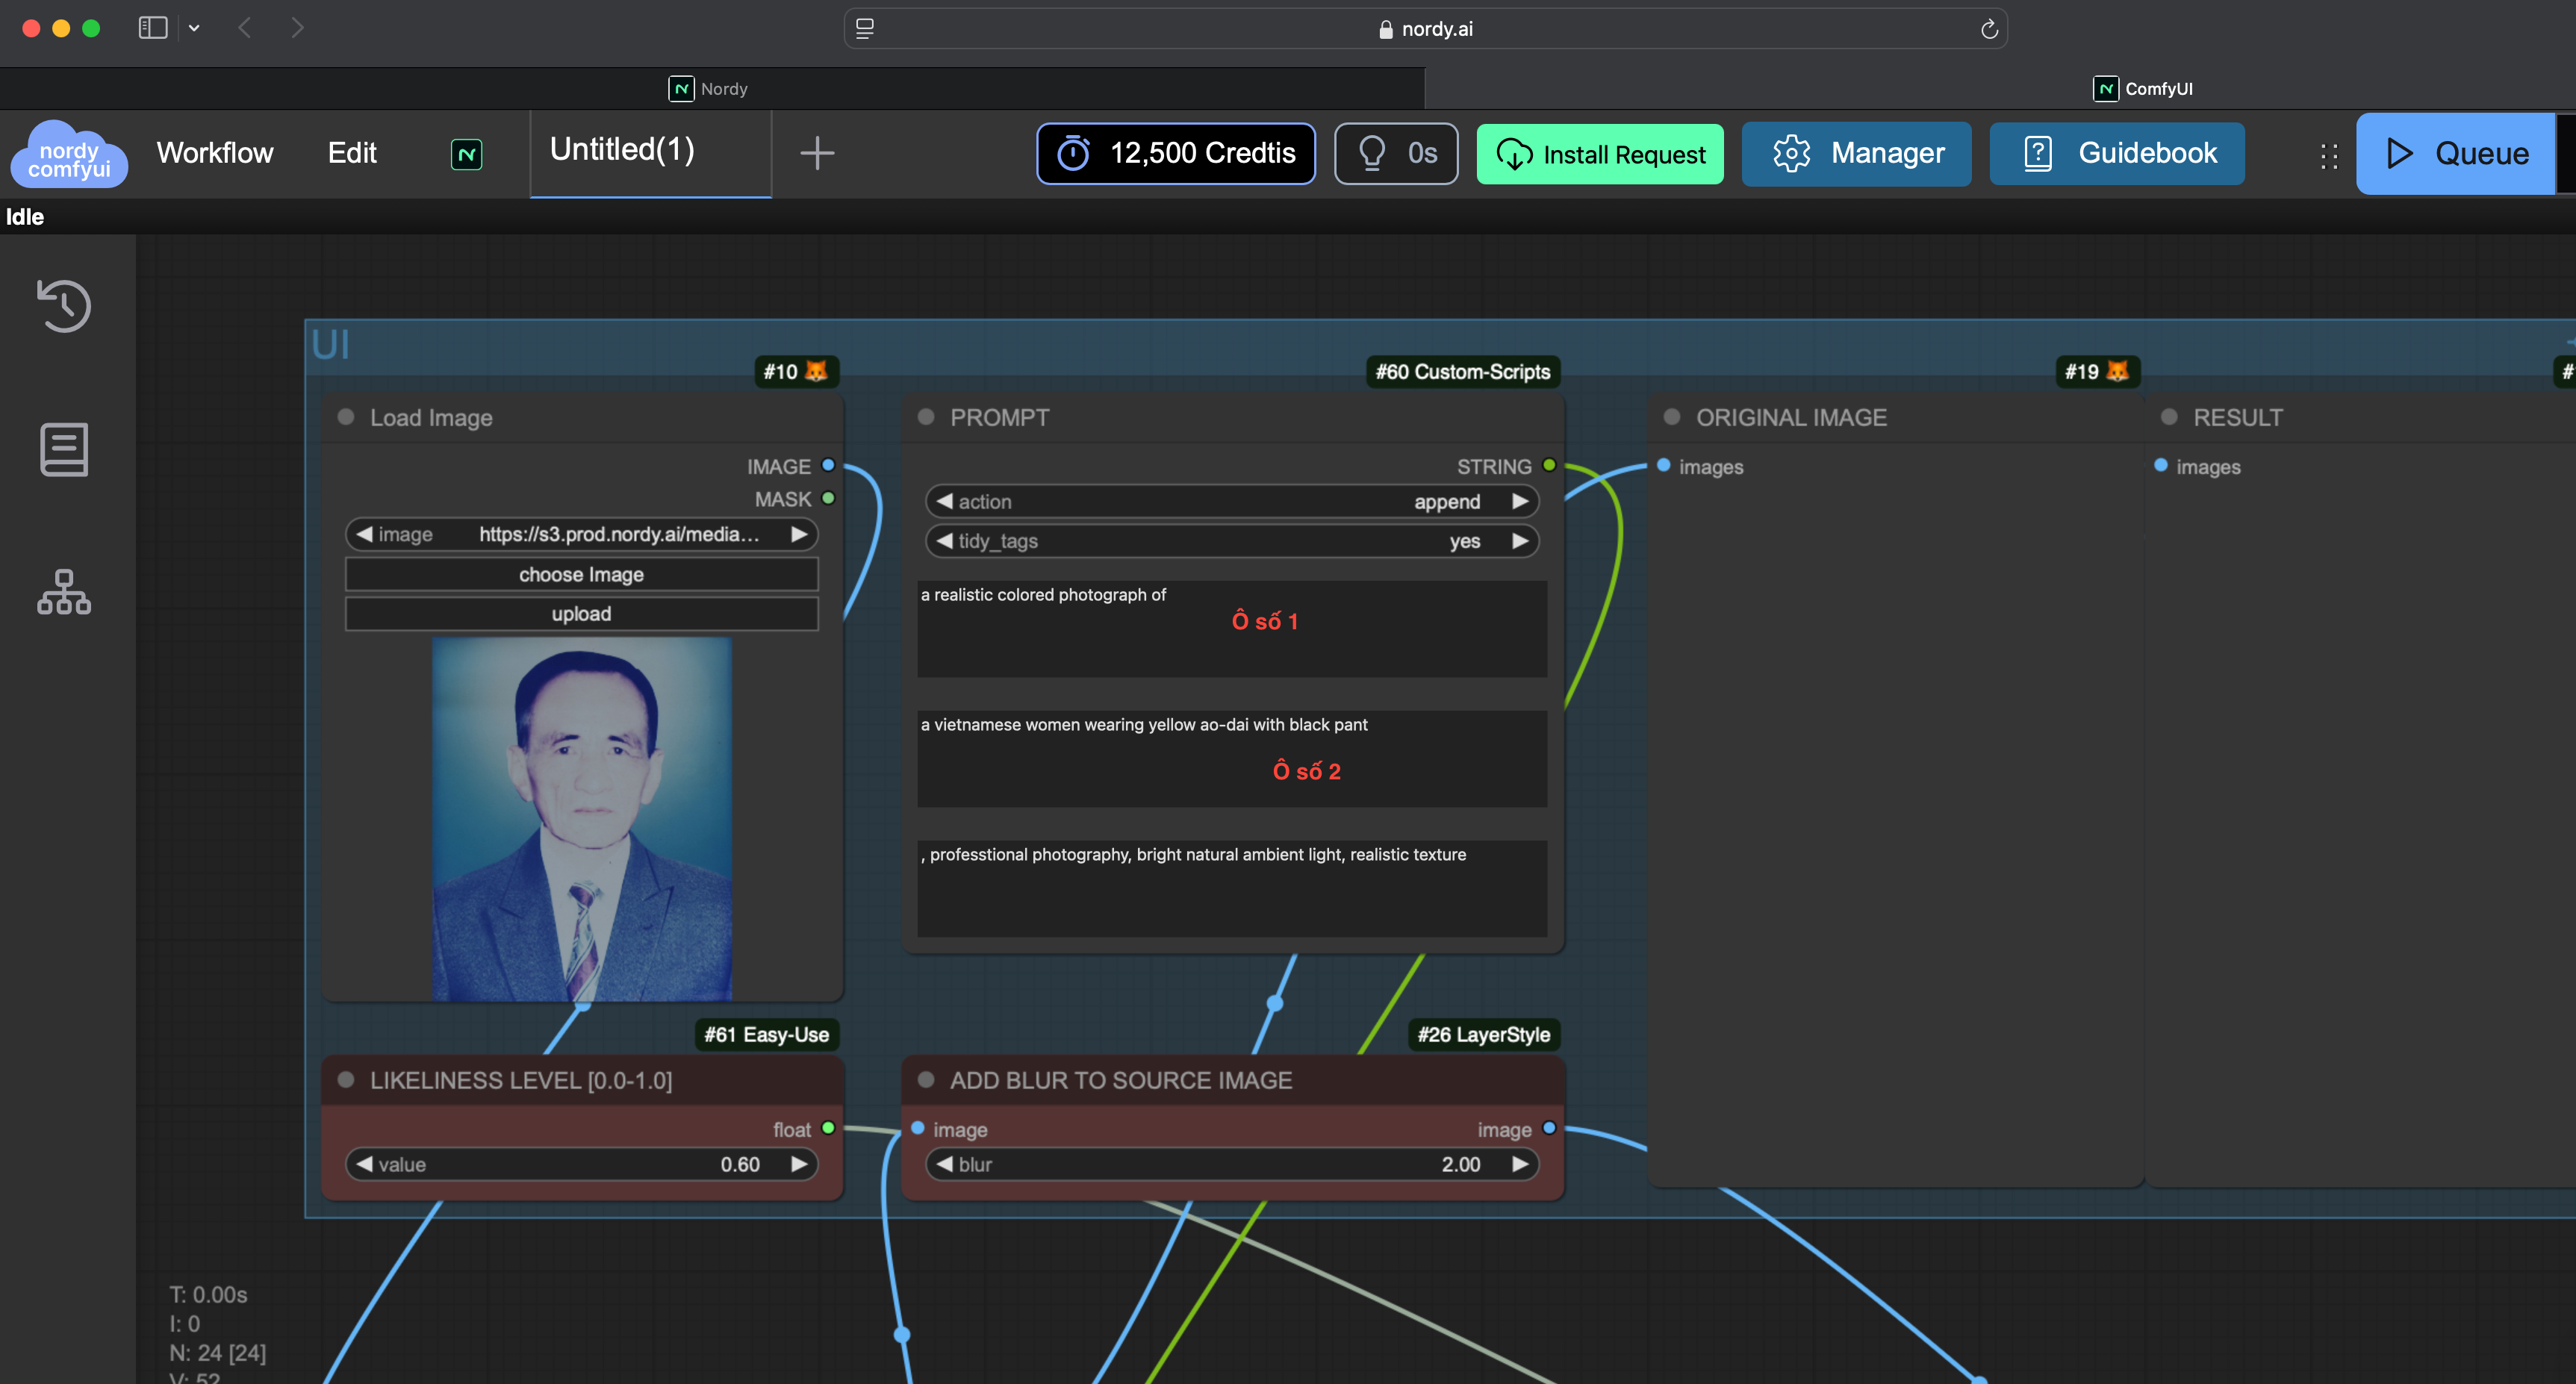Click the dotted drag handle beside Queue
Image resolution: width=2576 pixels, height=1384 pixels.
[2329, 155]
